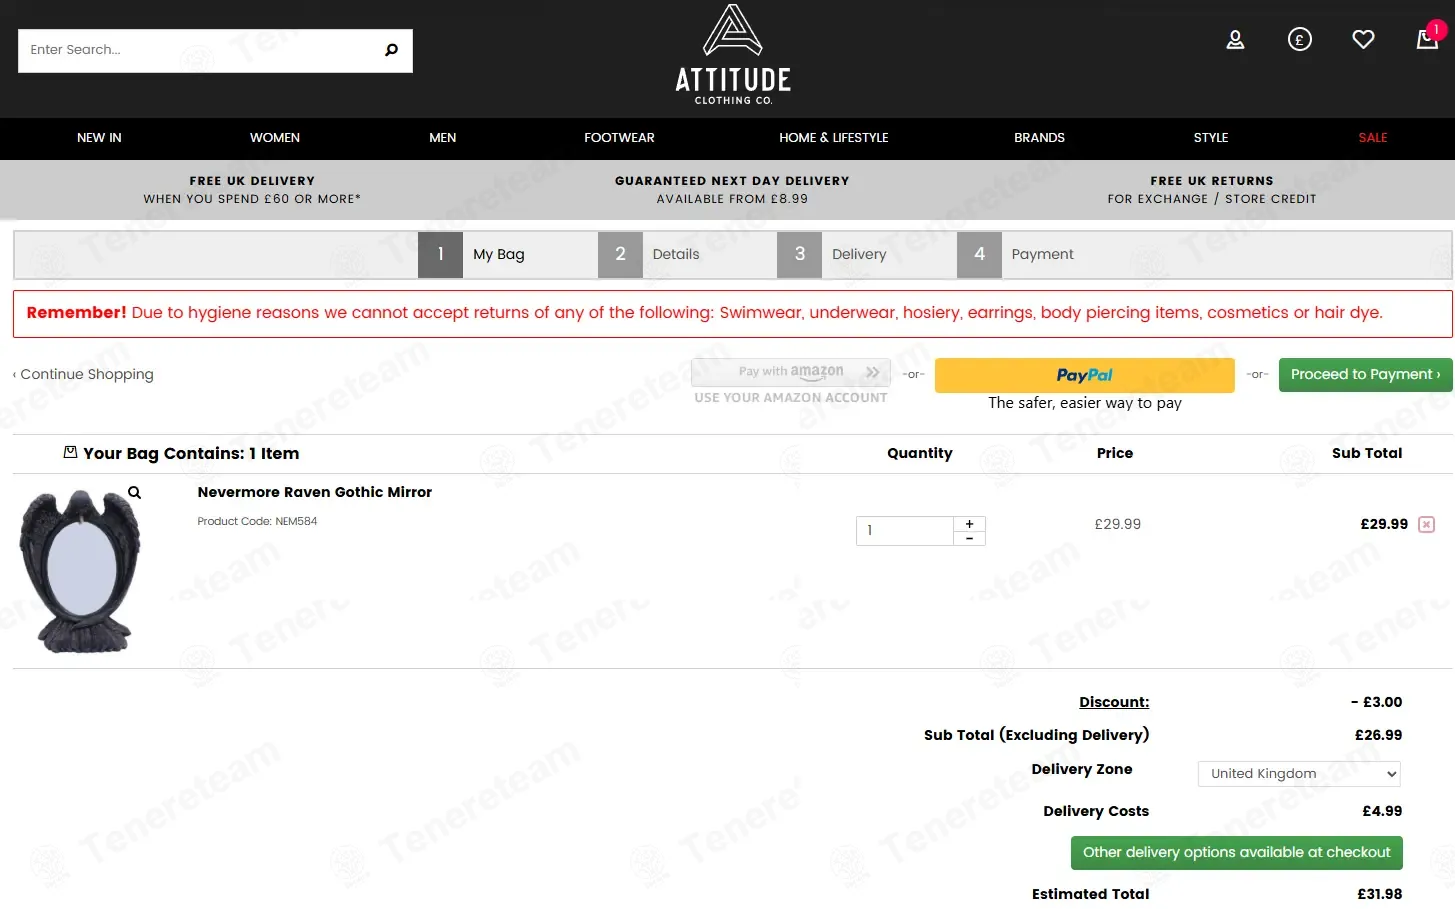Select the Details checkout step

[686, 255]
